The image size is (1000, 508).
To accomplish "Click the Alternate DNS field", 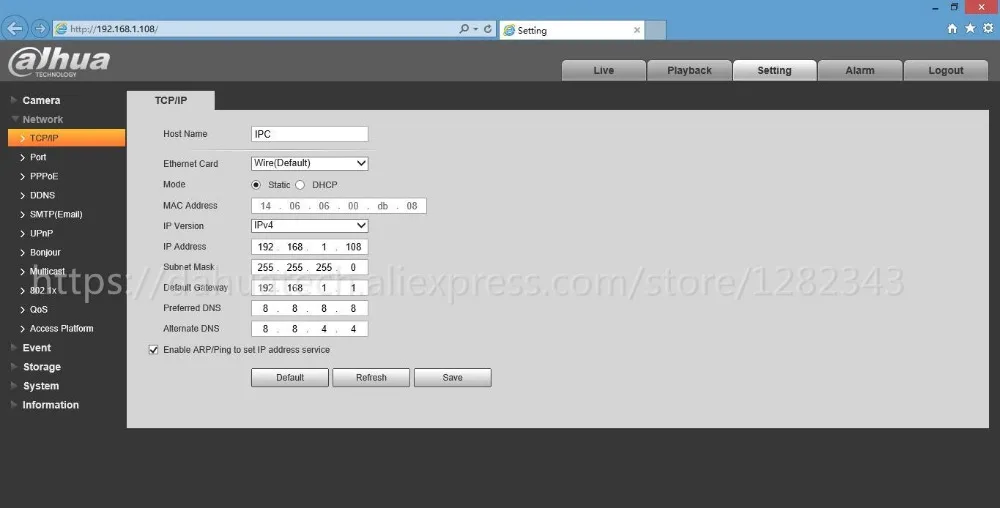I will point(309,329).
